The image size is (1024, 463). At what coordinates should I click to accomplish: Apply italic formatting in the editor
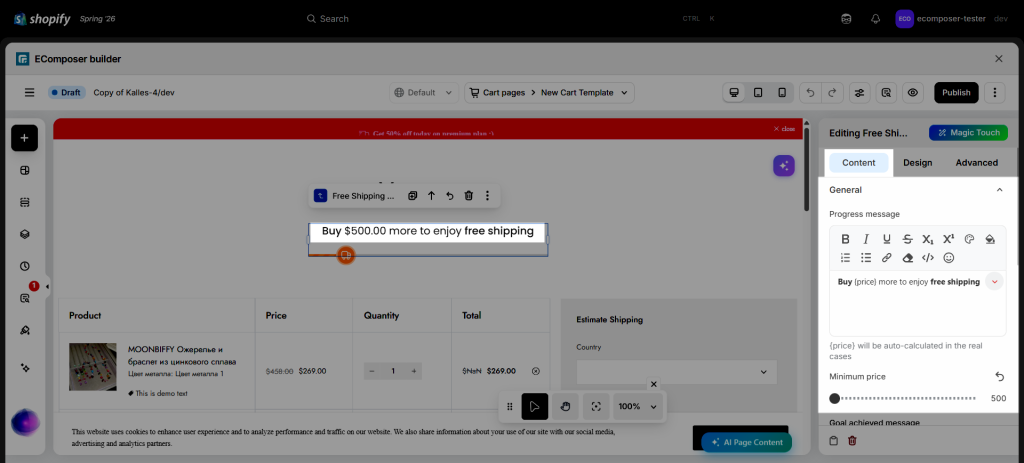tap(866, 239)
